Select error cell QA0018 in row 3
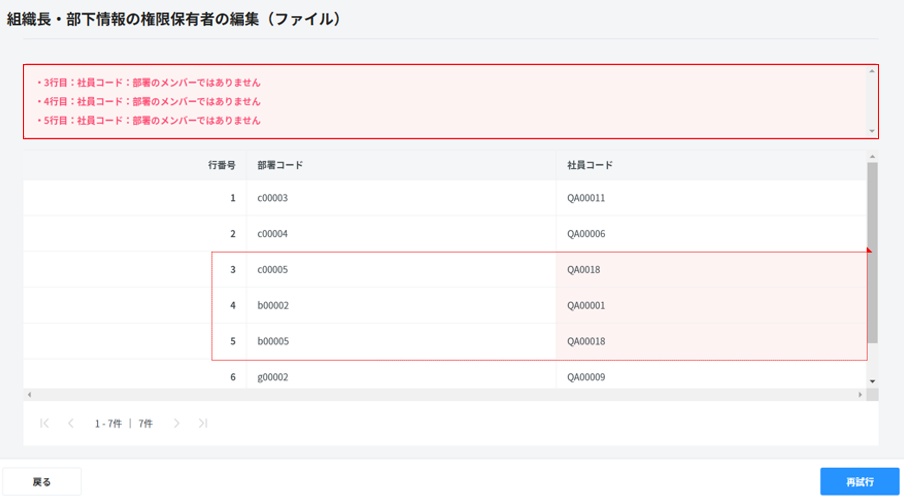Screen dimensions: 904x499 pos(584,270)
